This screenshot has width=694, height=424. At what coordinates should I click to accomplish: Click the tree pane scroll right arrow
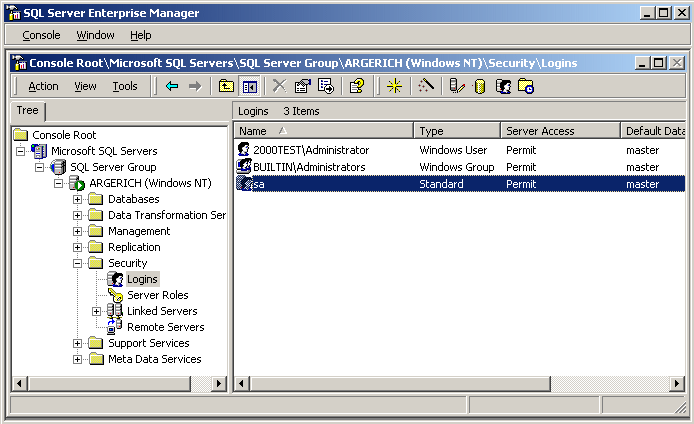pos(219,383)
